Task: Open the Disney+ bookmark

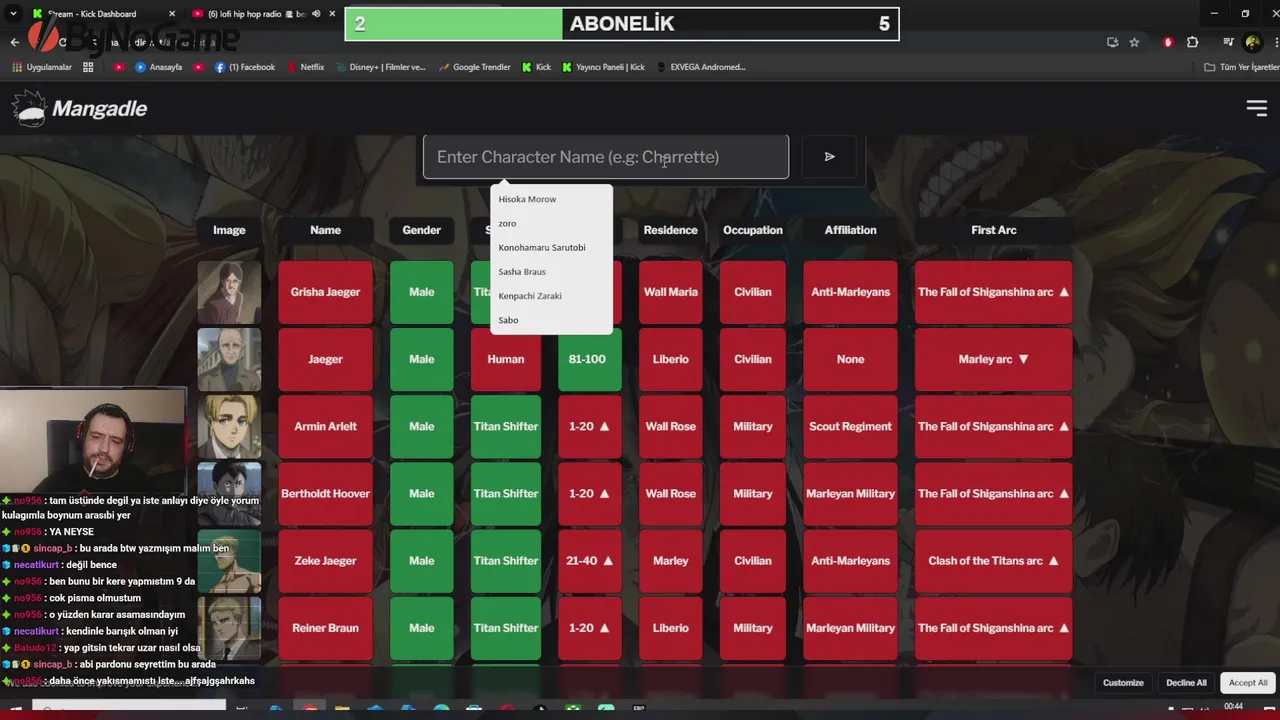Action: click(x=380, y=67)
